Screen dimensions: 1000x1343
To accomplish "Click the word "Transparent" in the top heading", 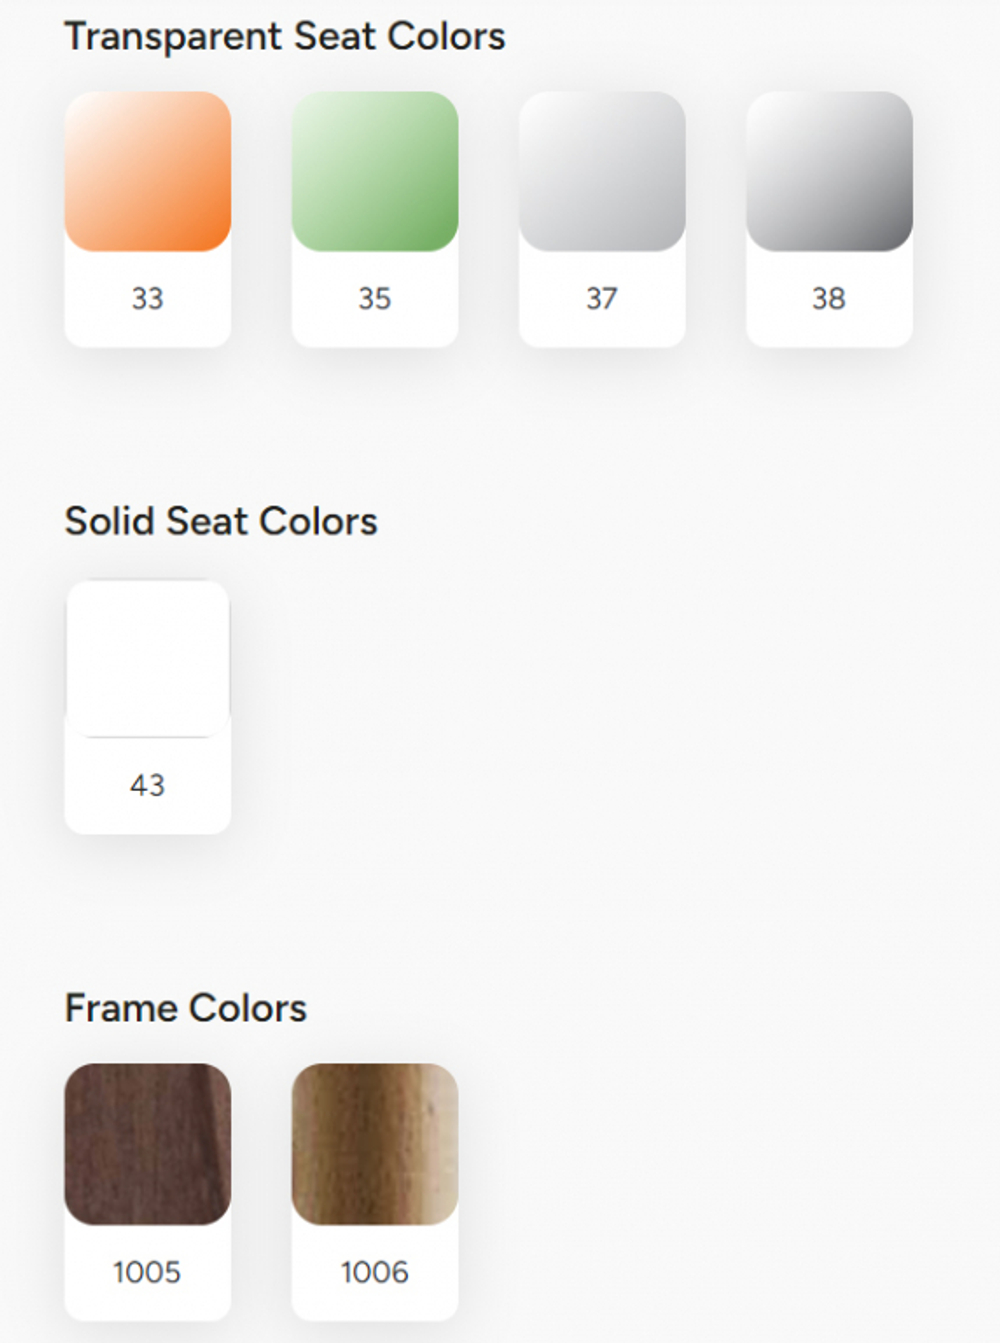I will coord(173,37).
